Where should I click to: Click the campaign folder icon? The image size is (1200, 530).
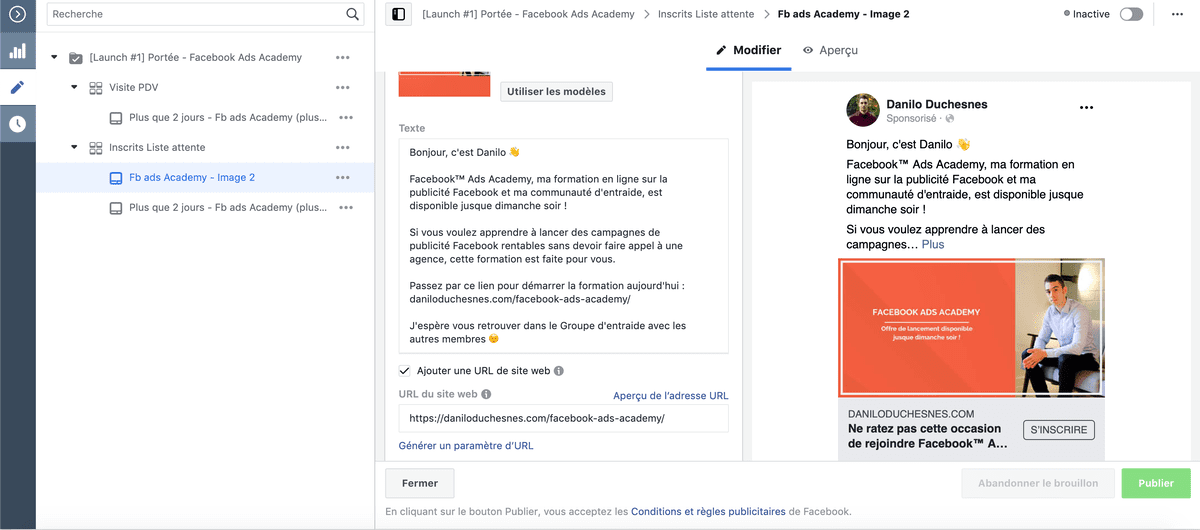tap(76, 58)
